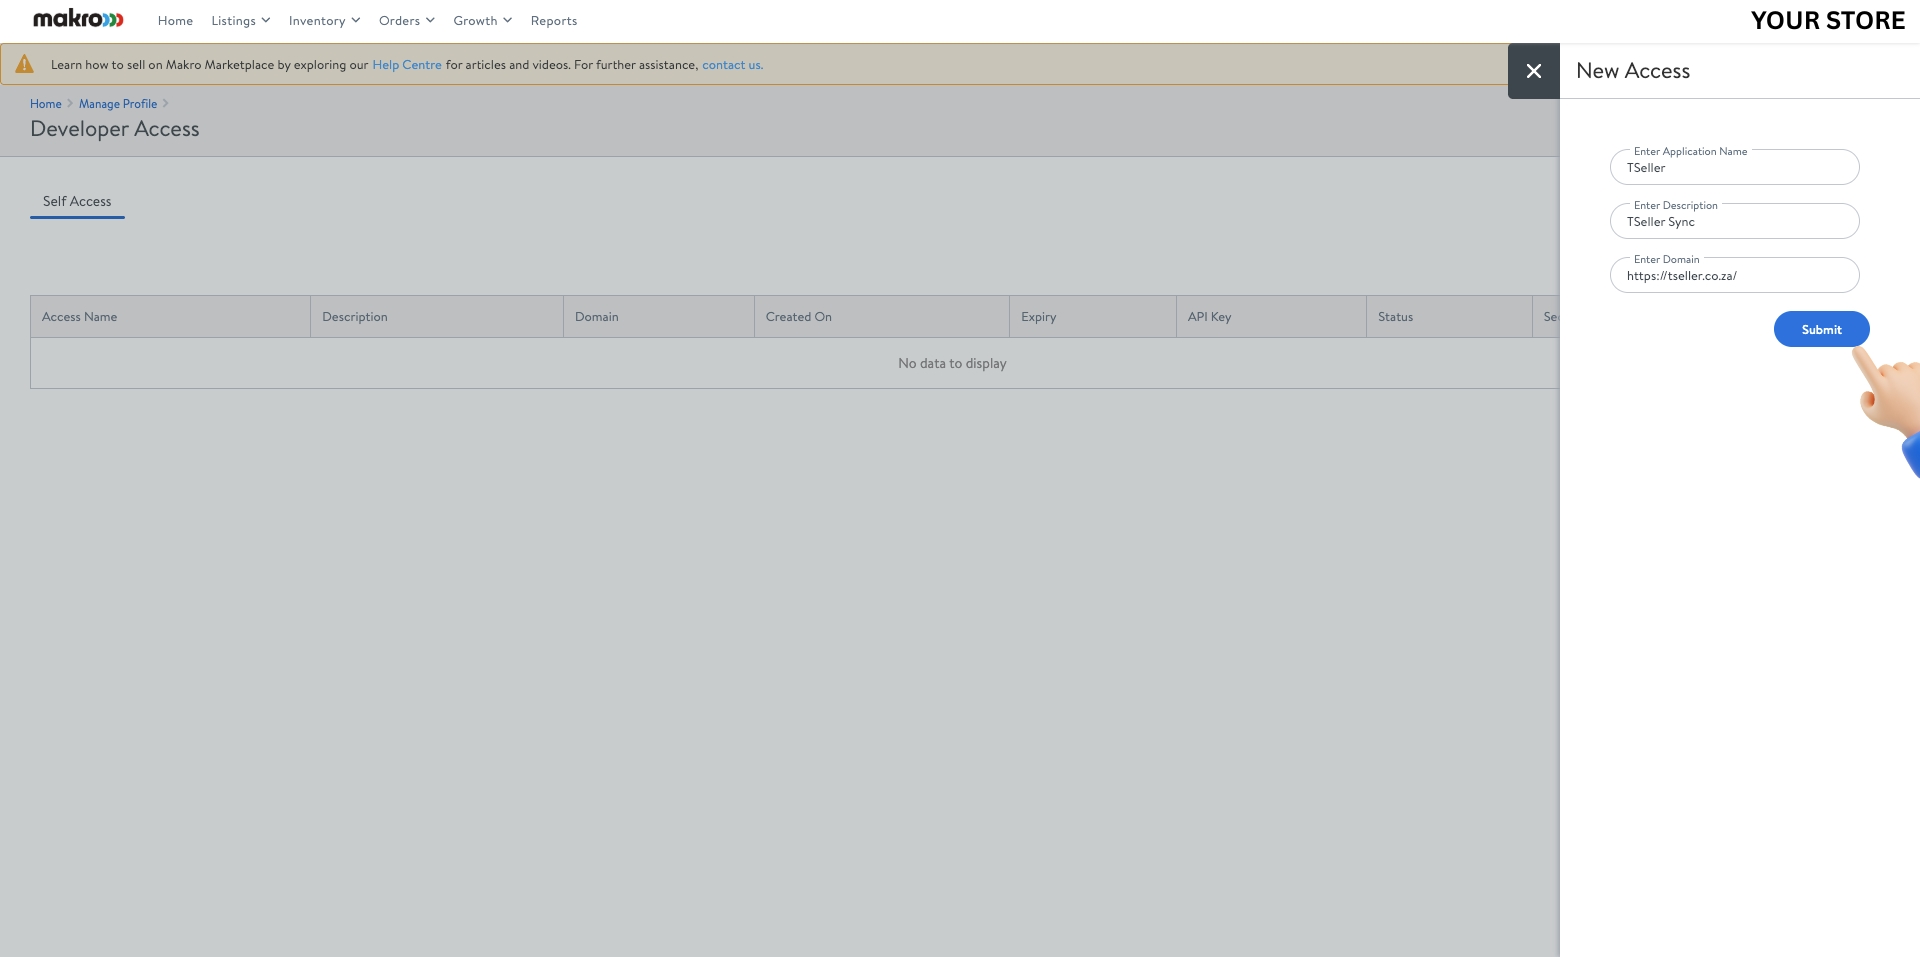
Task: Click the YOUR STORE logo
Action: coord(1827,19)
